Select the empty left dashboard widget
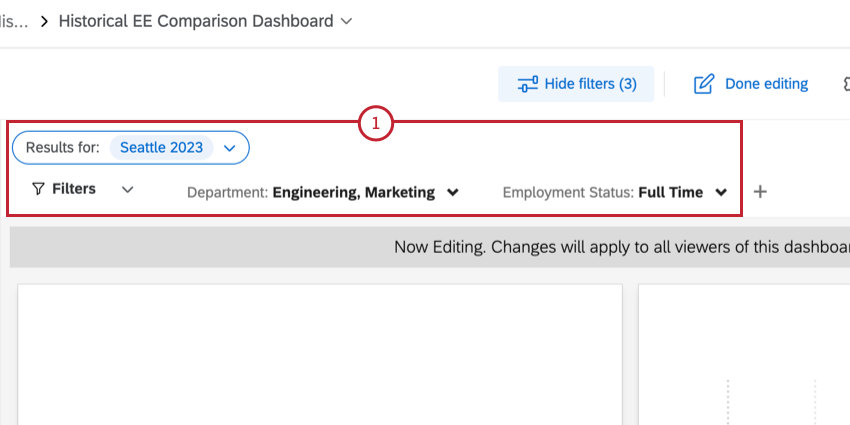This screenshot has width=850, height=425. point(319,355)
